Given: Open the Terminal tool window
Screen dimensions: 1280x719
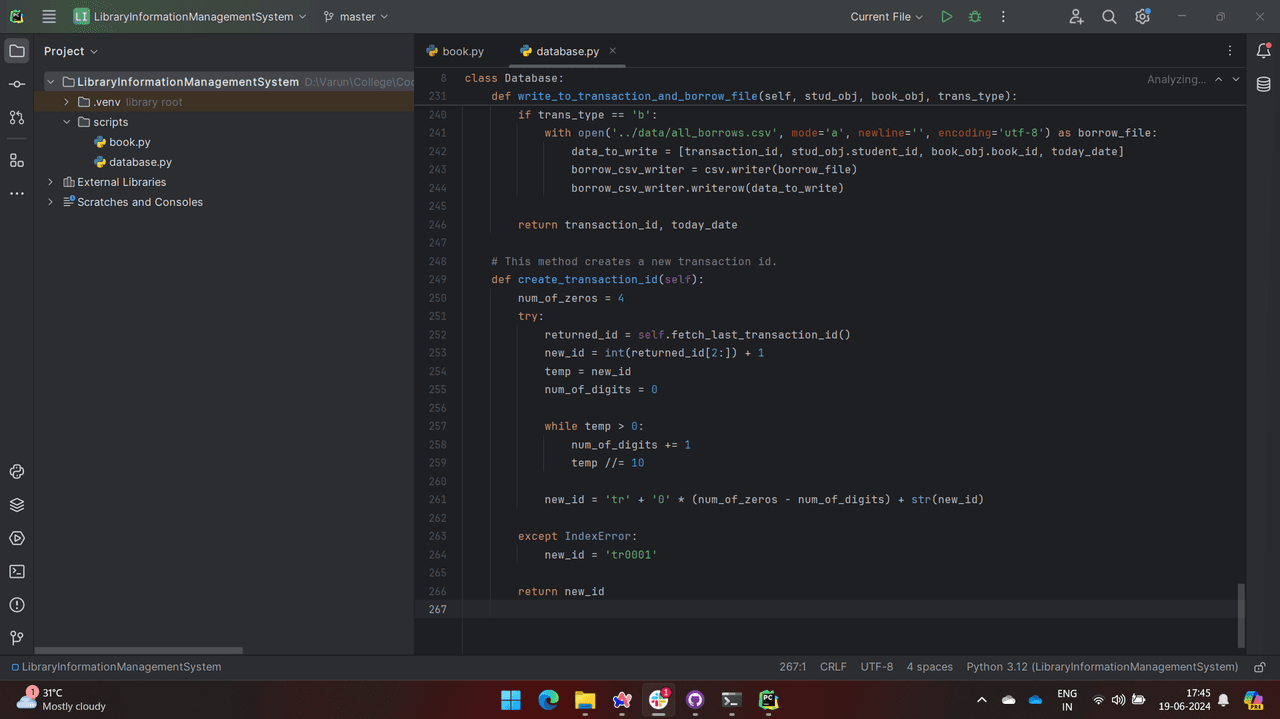Looking at the screenshot, I should point(17,572).
